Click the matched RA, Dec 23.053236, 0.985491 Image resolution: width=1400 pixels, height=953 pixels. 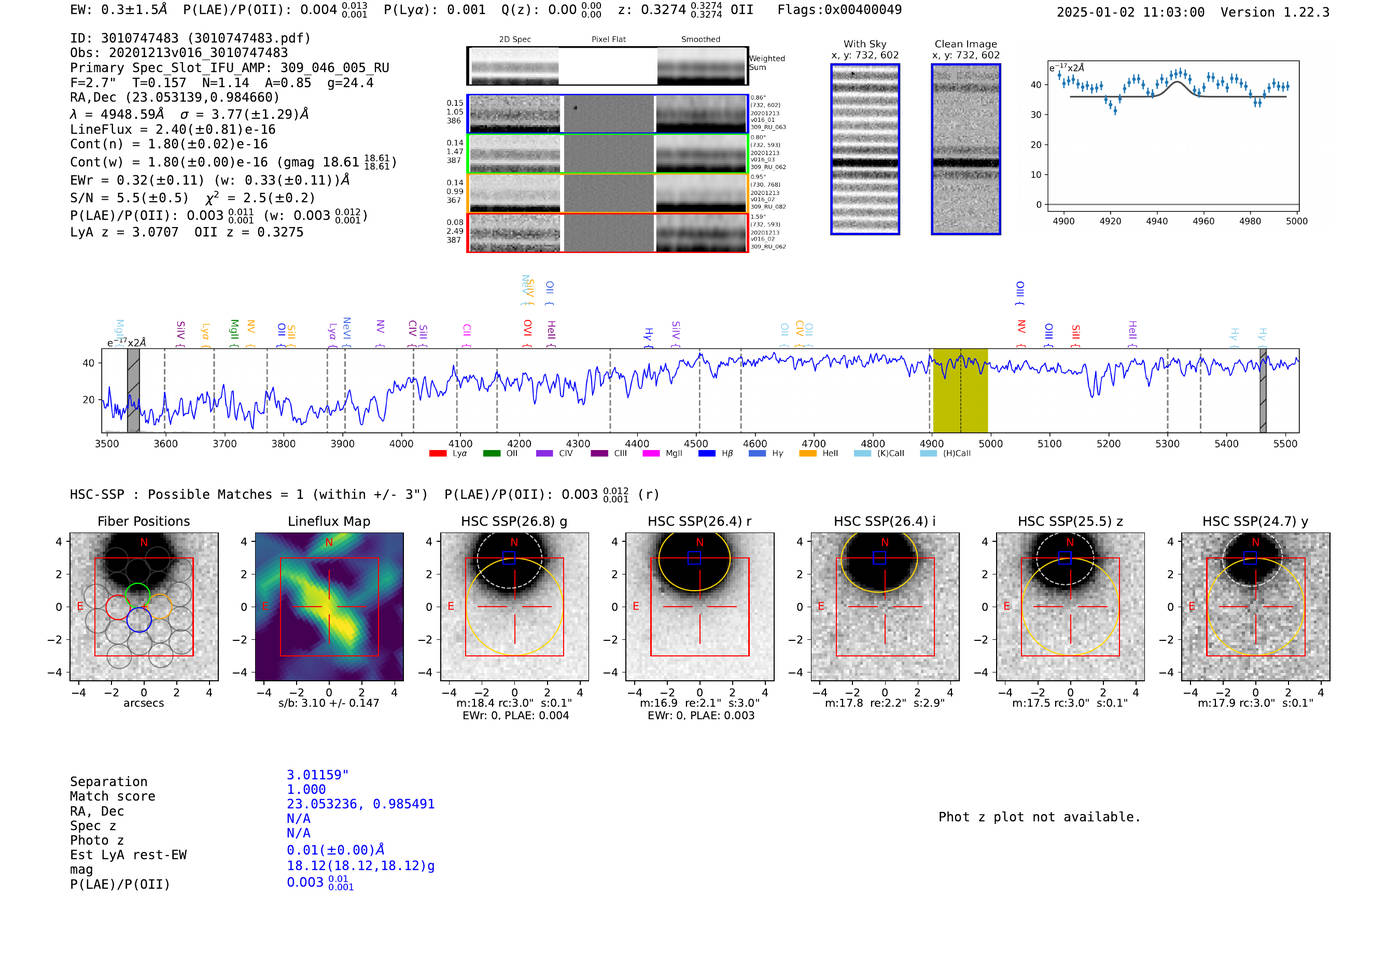pos(360,804)
